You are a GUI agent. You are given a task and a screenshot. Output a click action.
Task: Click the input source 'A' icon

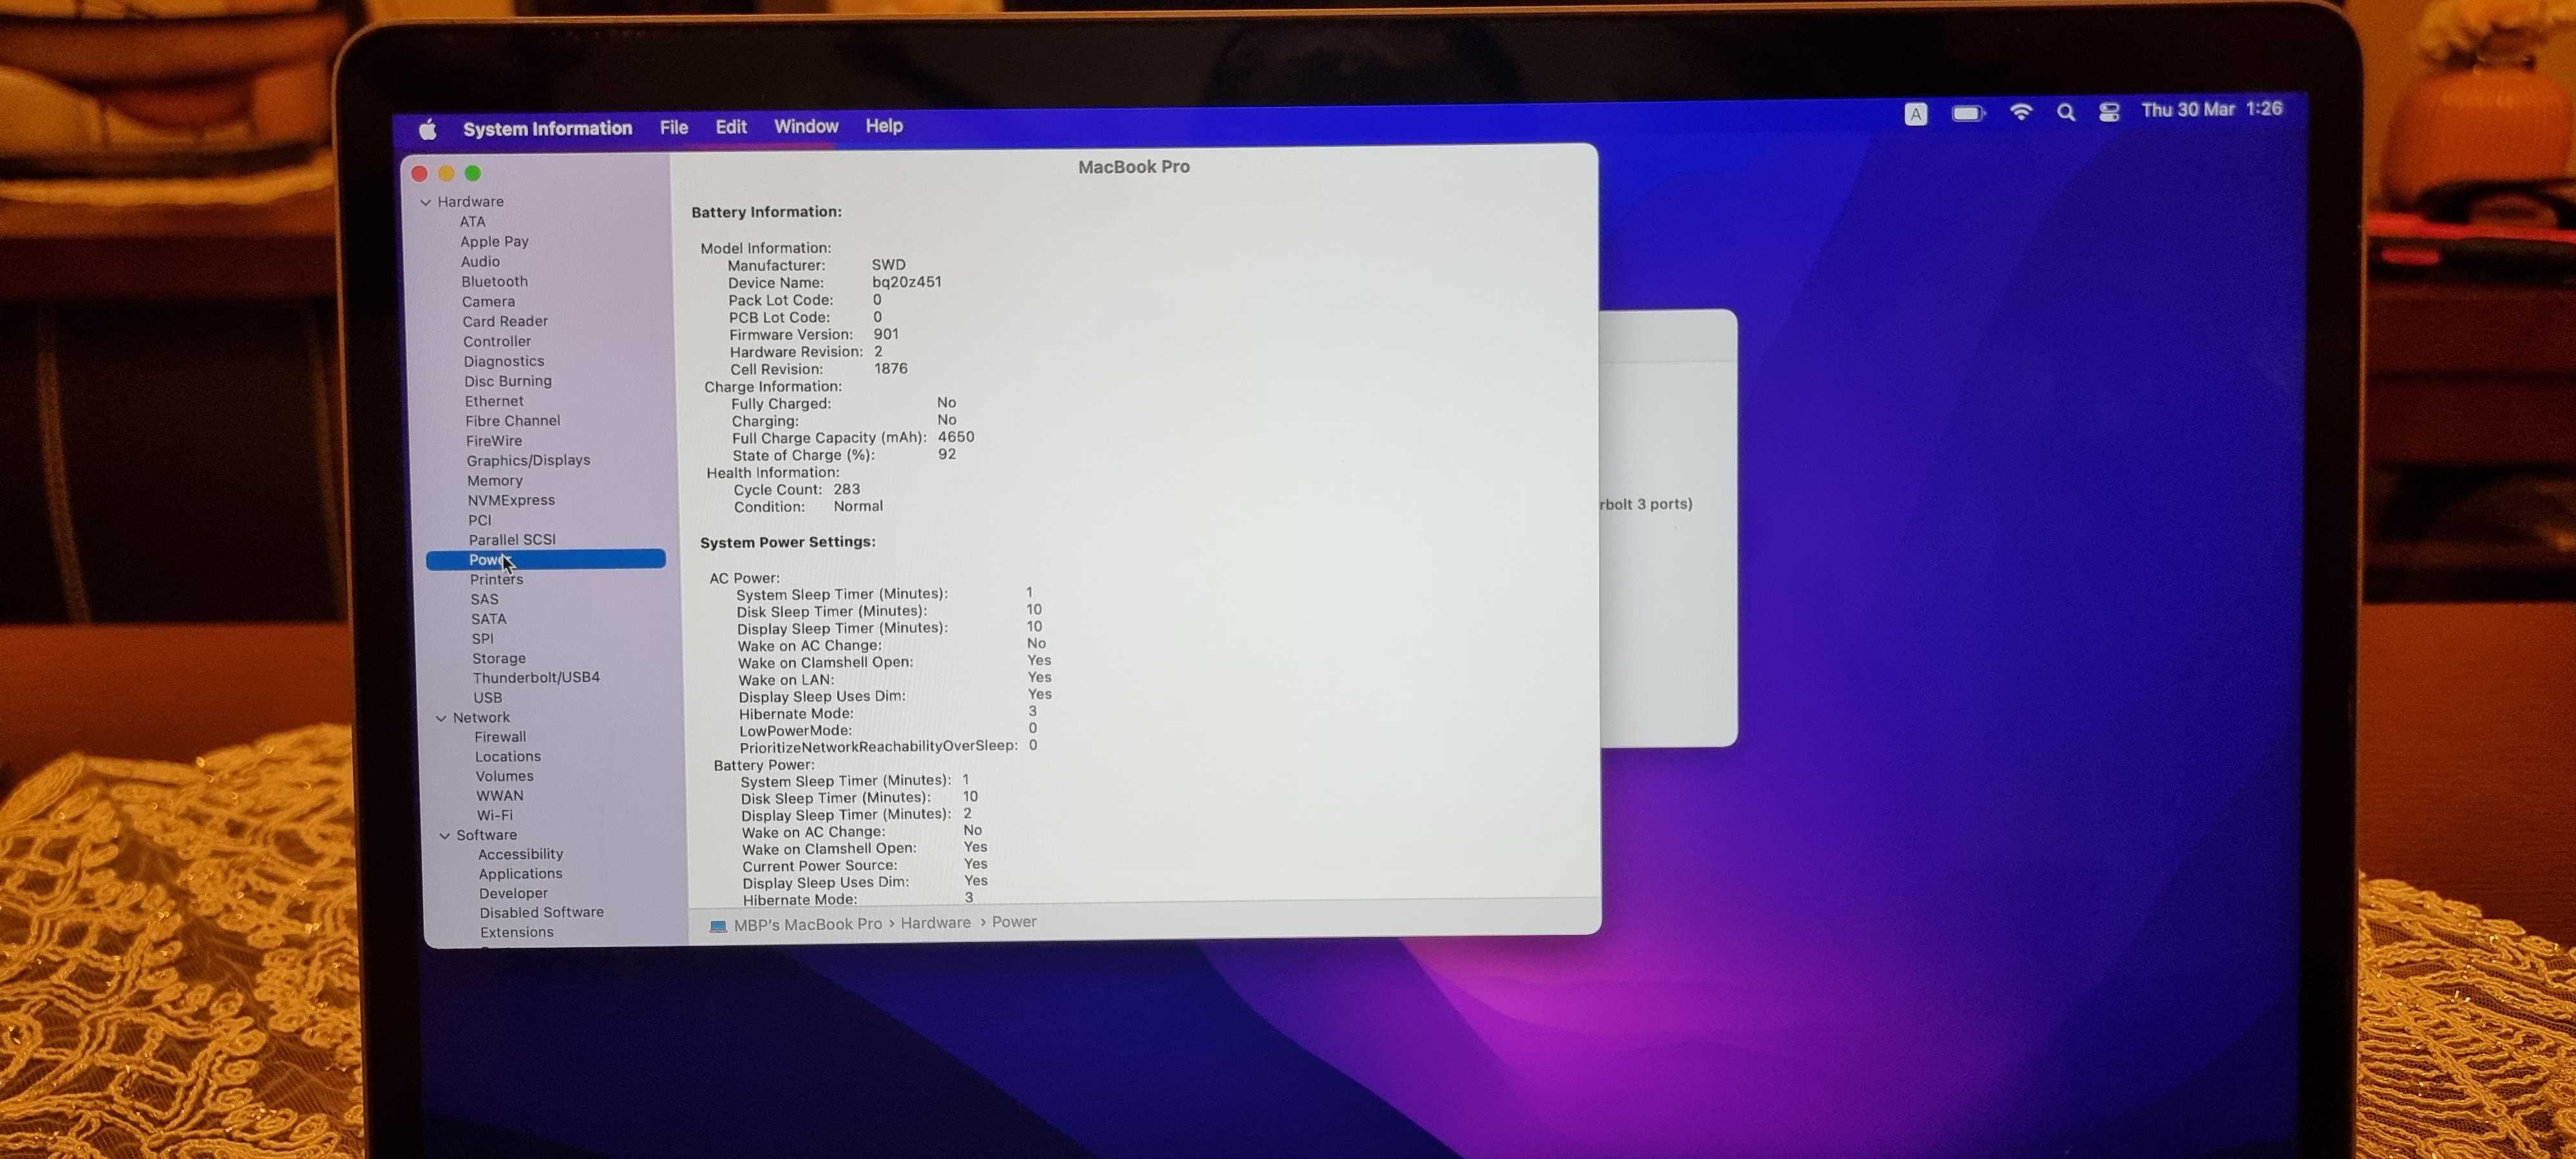pos(1915,114)
